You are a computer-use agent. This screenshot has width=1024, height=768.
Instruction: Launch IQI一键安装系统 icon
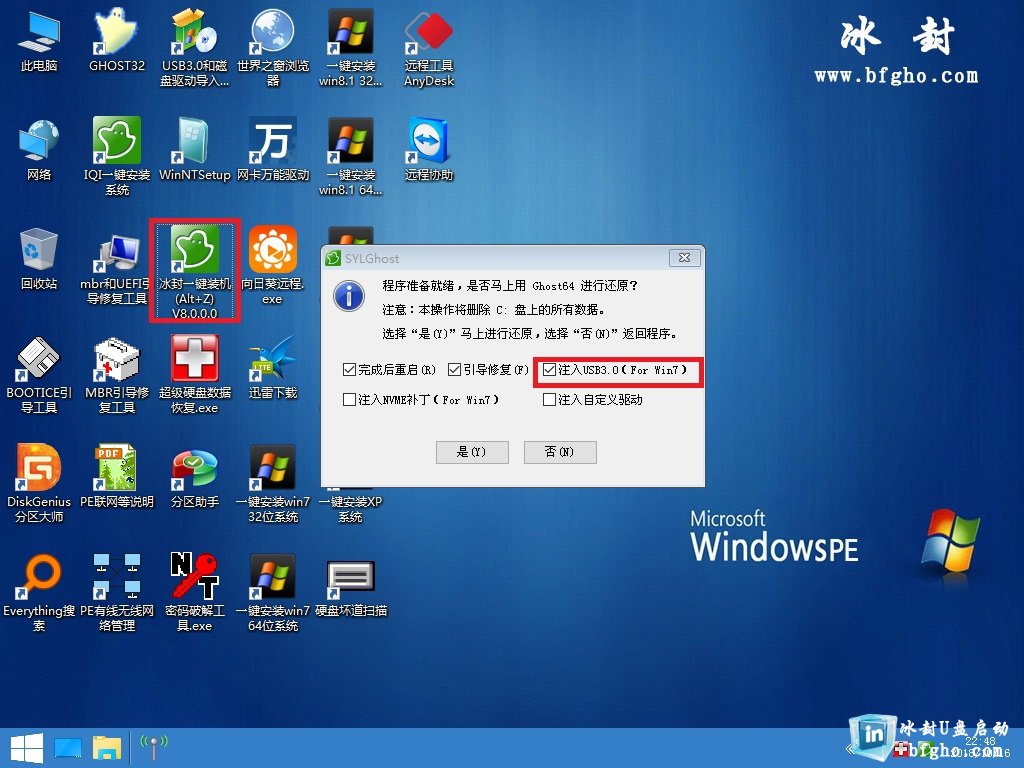coord(117,156)
